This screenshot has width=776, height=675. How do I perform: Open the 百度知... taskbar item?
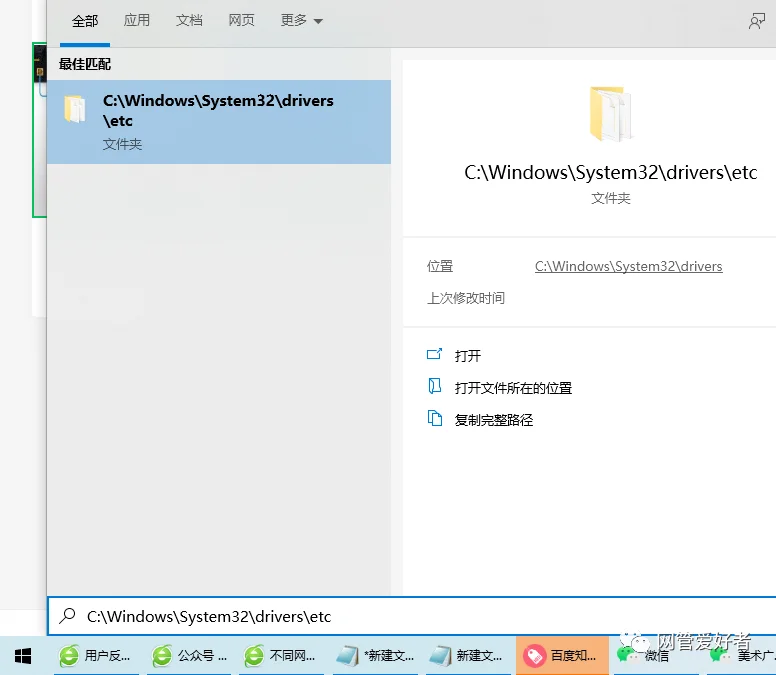coord(562,656)
